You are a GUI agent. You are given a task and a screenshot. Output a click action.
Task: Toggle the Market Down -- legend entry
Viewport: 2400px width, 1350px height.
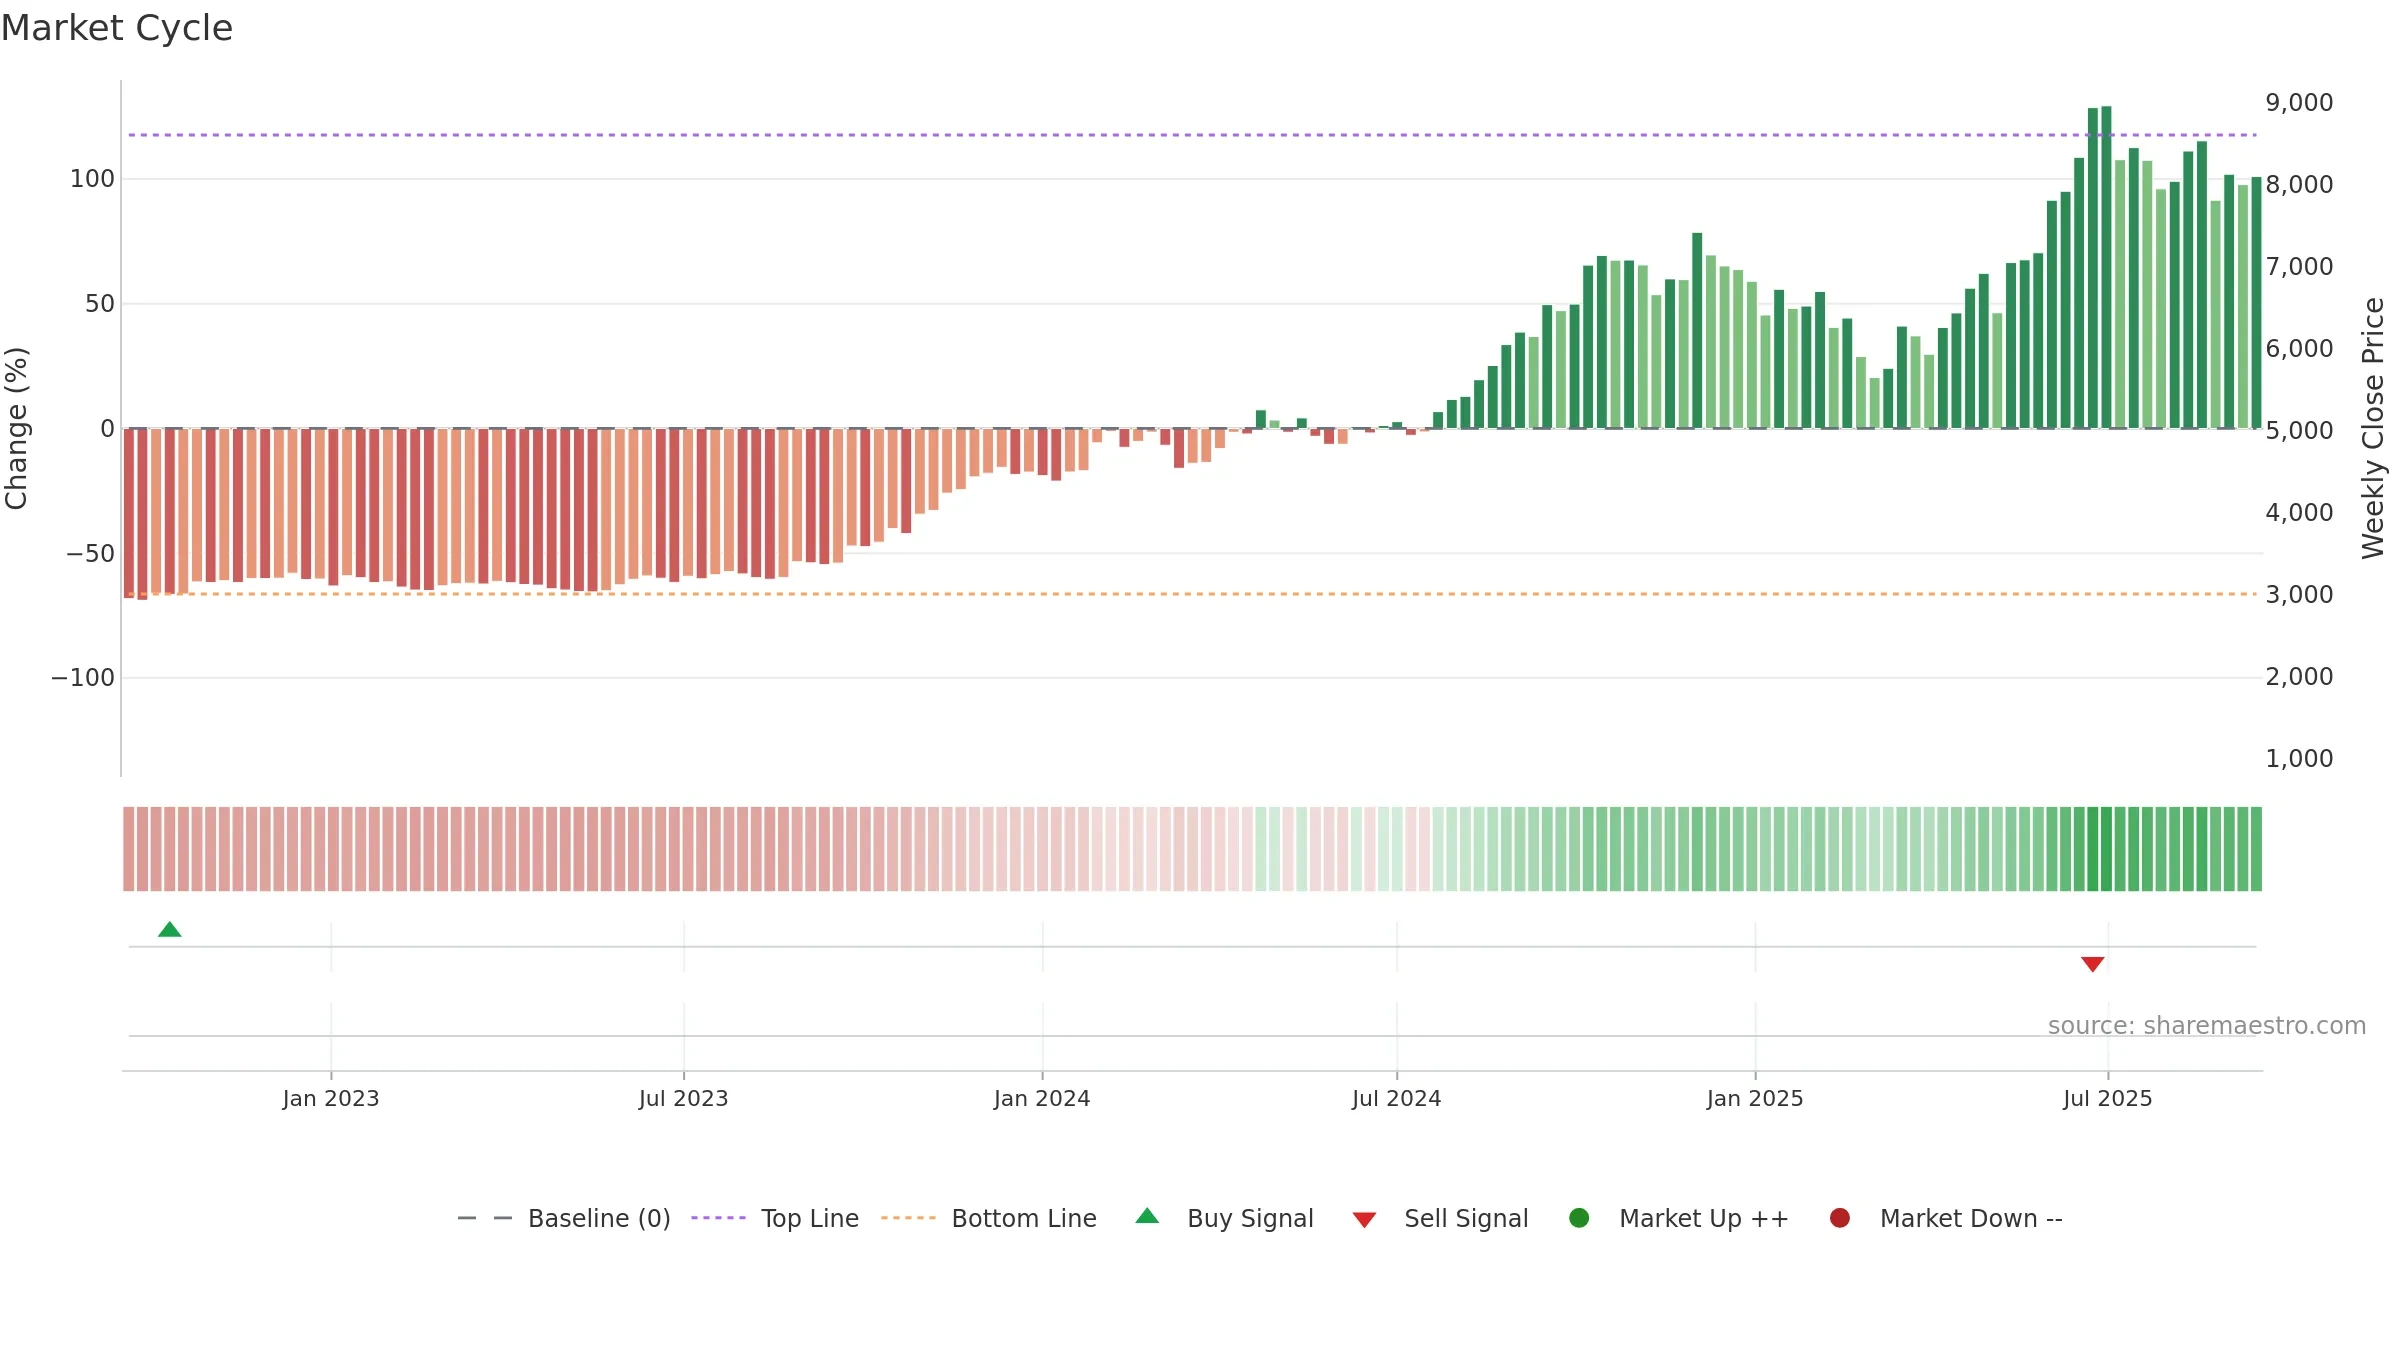point(1946,1218)
